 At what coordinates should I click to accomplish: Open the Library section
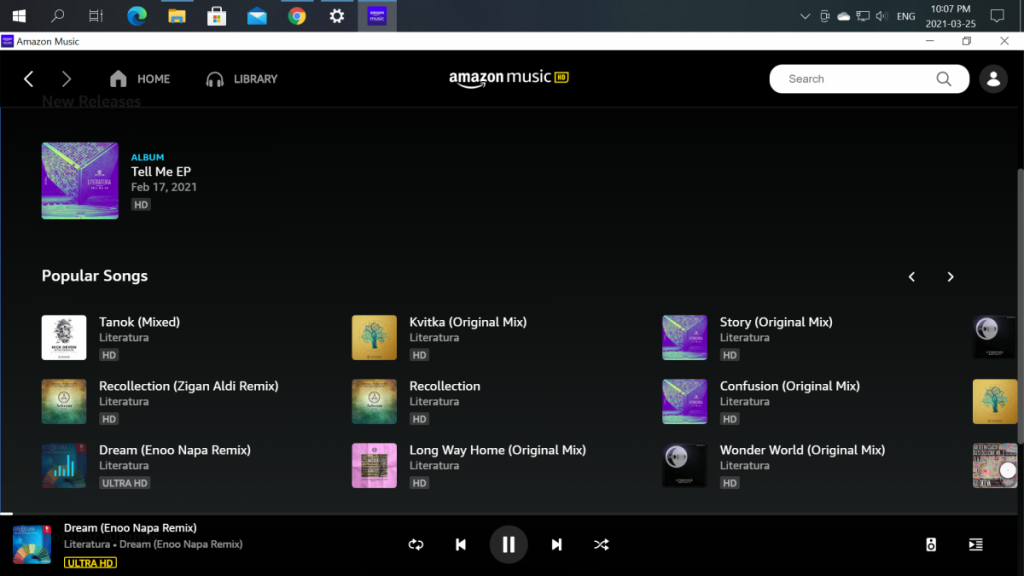point(242,79)
